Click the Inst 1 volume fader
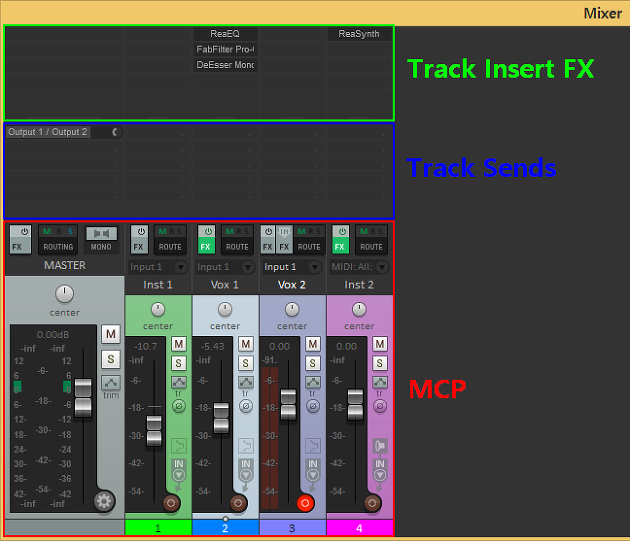This screenshot has height=541, width=630. point(154,431)
